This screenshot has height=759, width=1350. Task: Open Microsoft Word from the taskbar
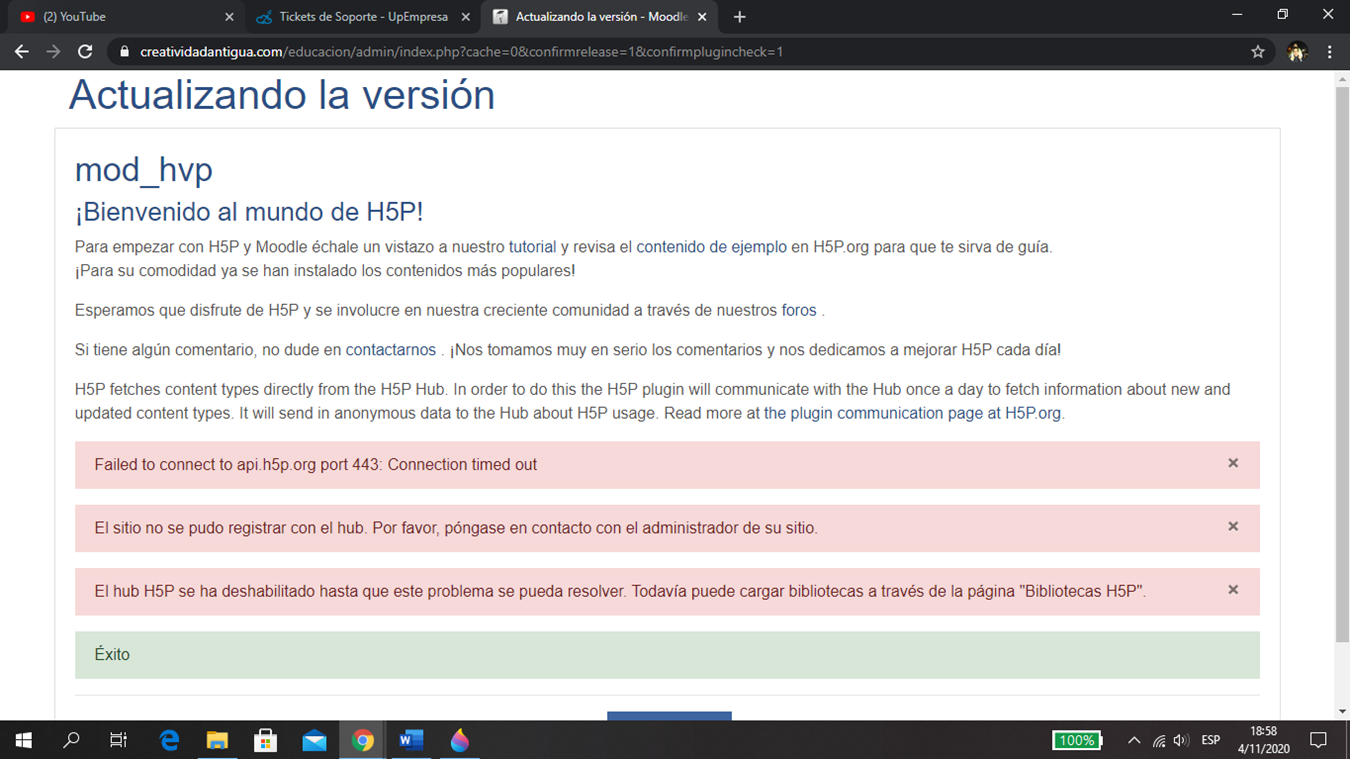coord(410,740)
